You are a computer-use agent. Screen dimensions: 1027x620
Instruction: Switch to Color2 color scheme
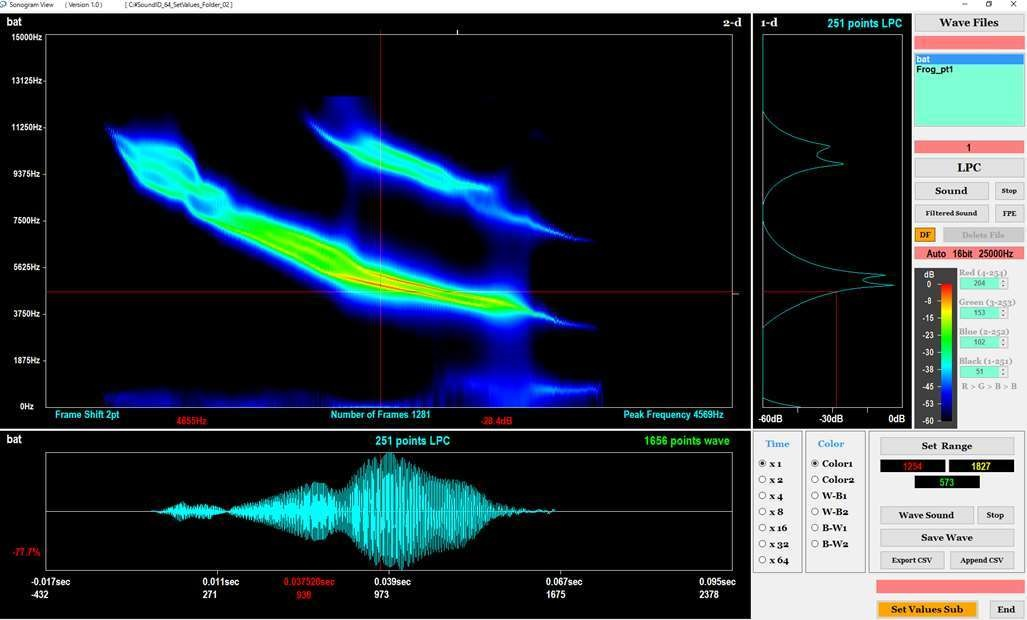815,480
